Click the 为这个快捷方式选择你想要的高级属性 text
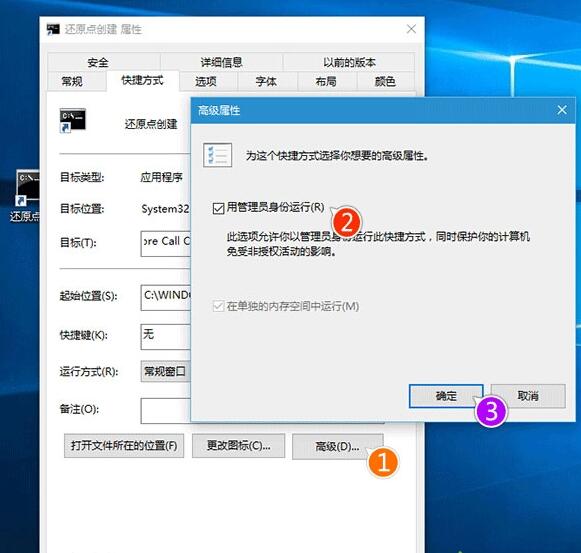This screenshot has width=581, height=553. click(337, 156)
